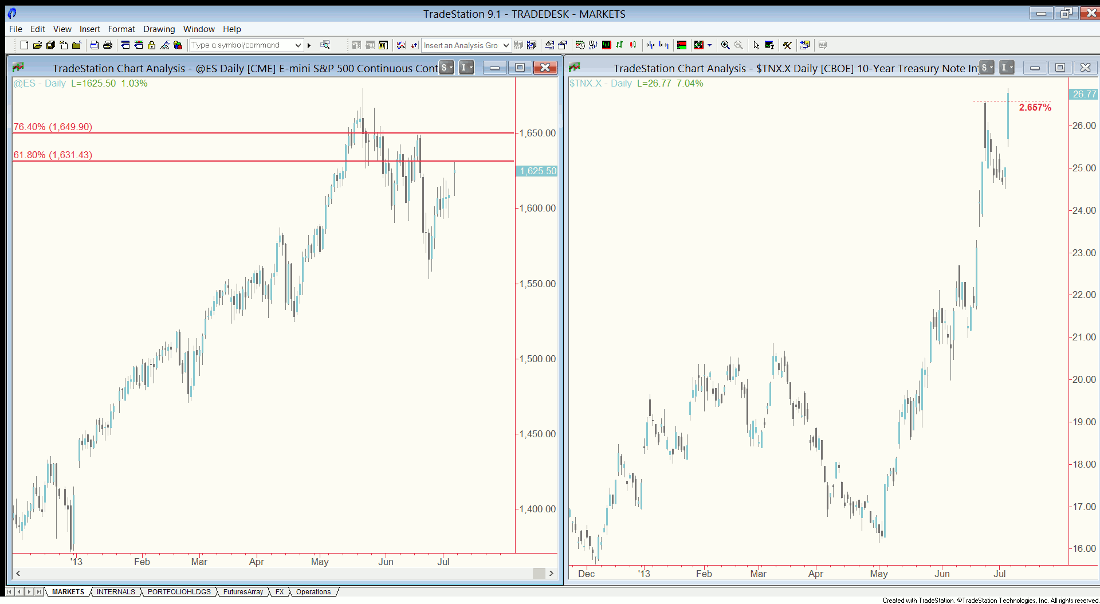Open the chart color scheme dropdown arrow

coord(709,45)
